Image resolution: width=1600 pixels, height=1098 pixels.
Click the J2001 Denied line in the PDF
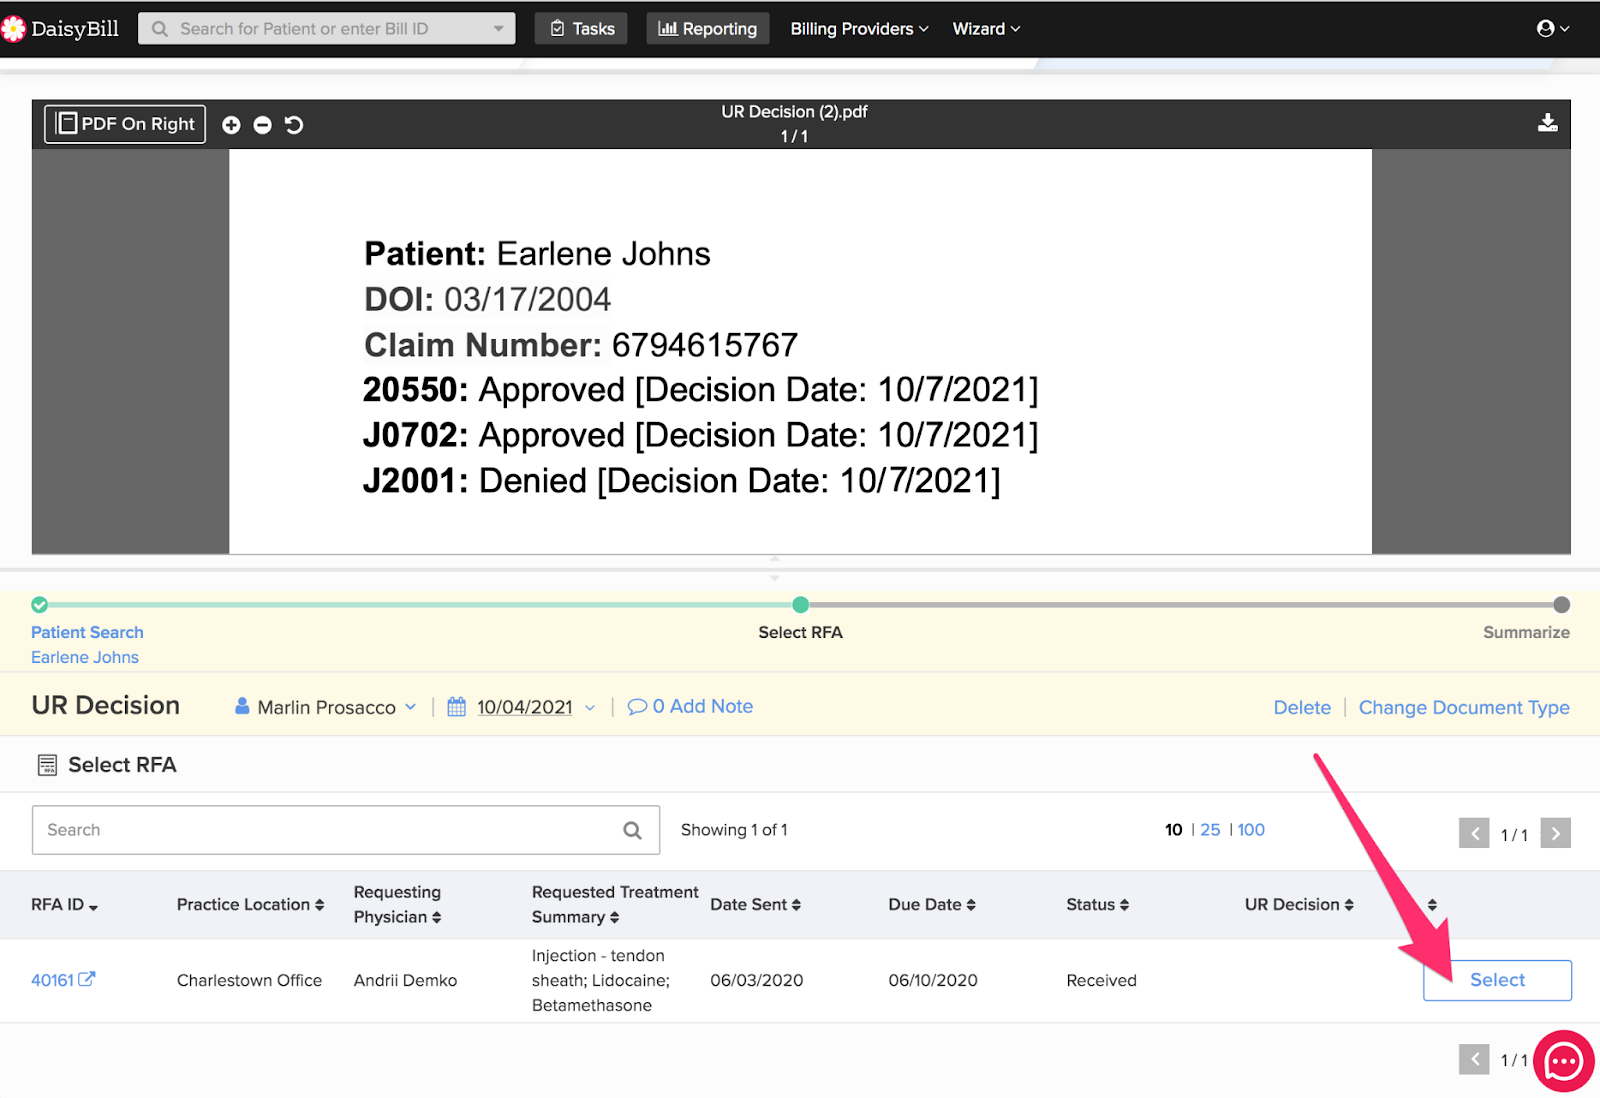pos(681,481)
